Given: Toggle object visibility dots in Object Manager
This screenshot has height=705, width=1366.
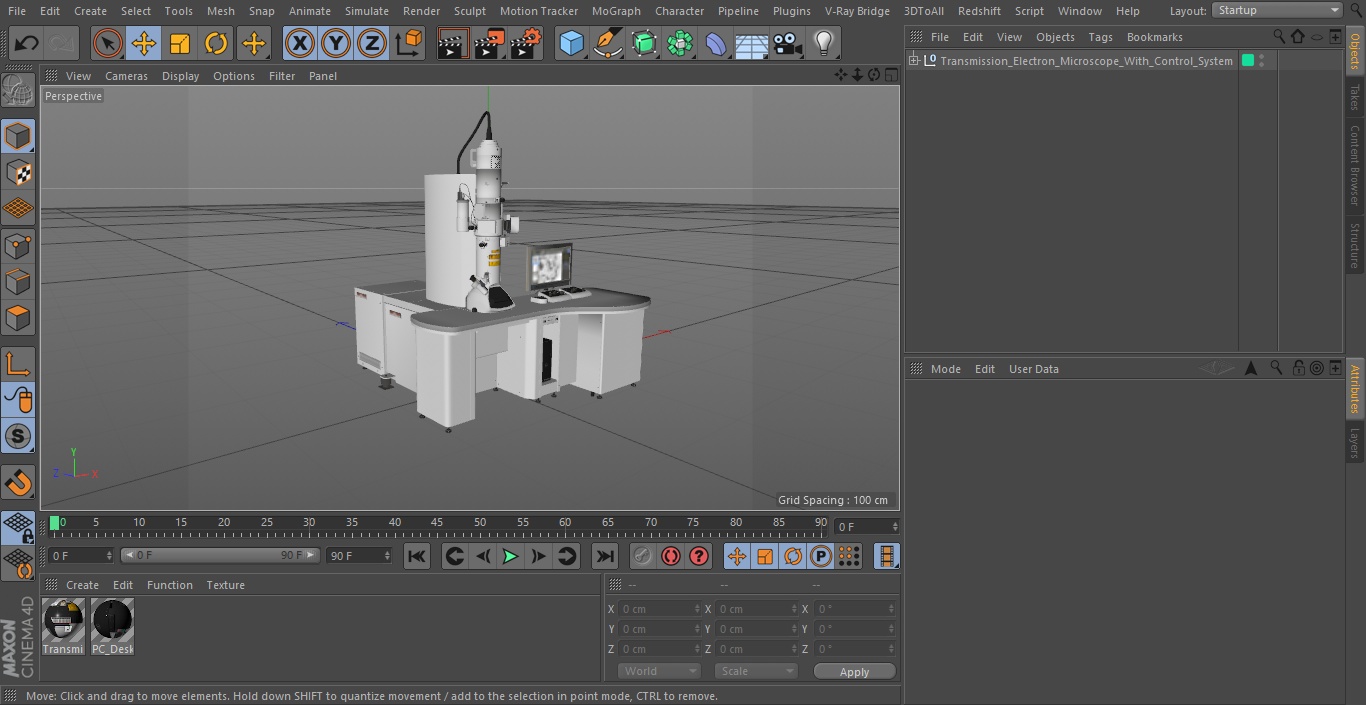Looking at the screenshot, I should 1262,61.
